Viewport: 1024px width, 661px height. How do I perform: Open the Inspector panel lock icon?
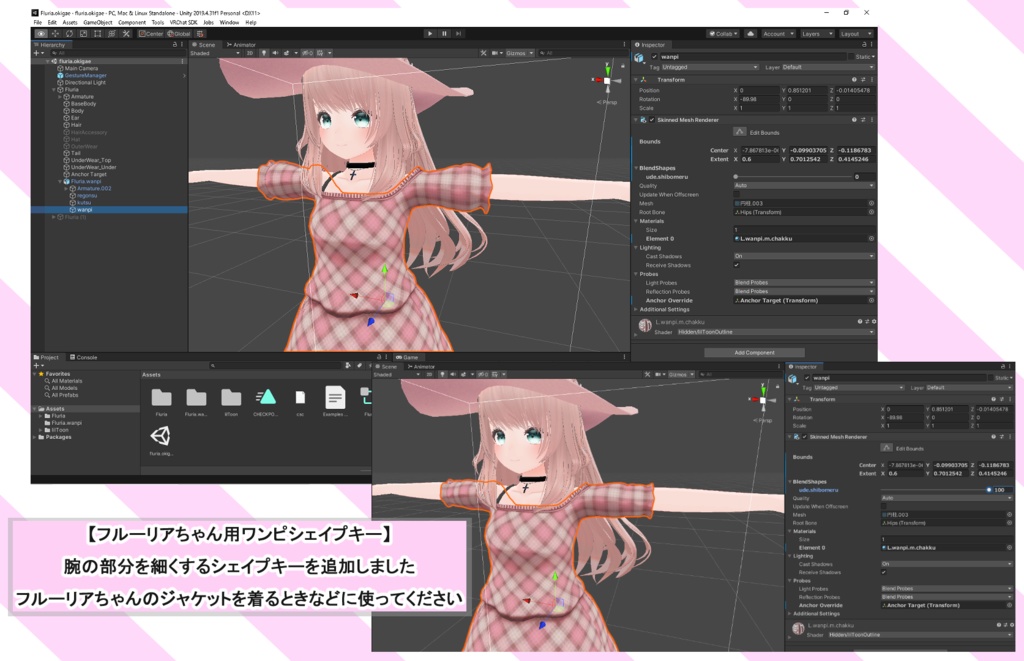862,44
